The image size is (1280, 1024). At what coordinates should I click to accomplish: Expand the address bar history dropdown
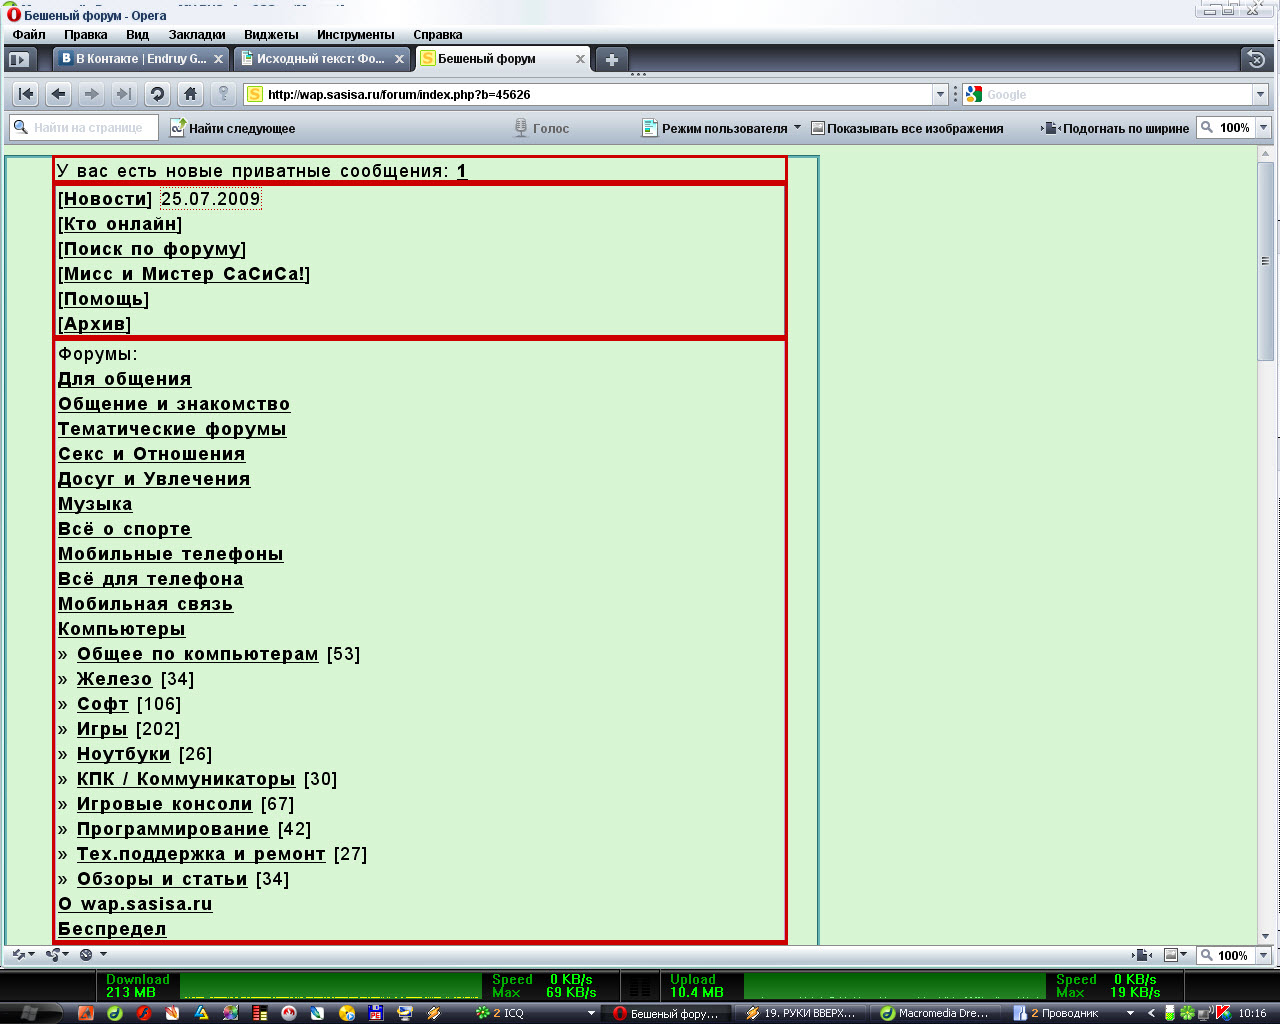[x=939, y=94]
